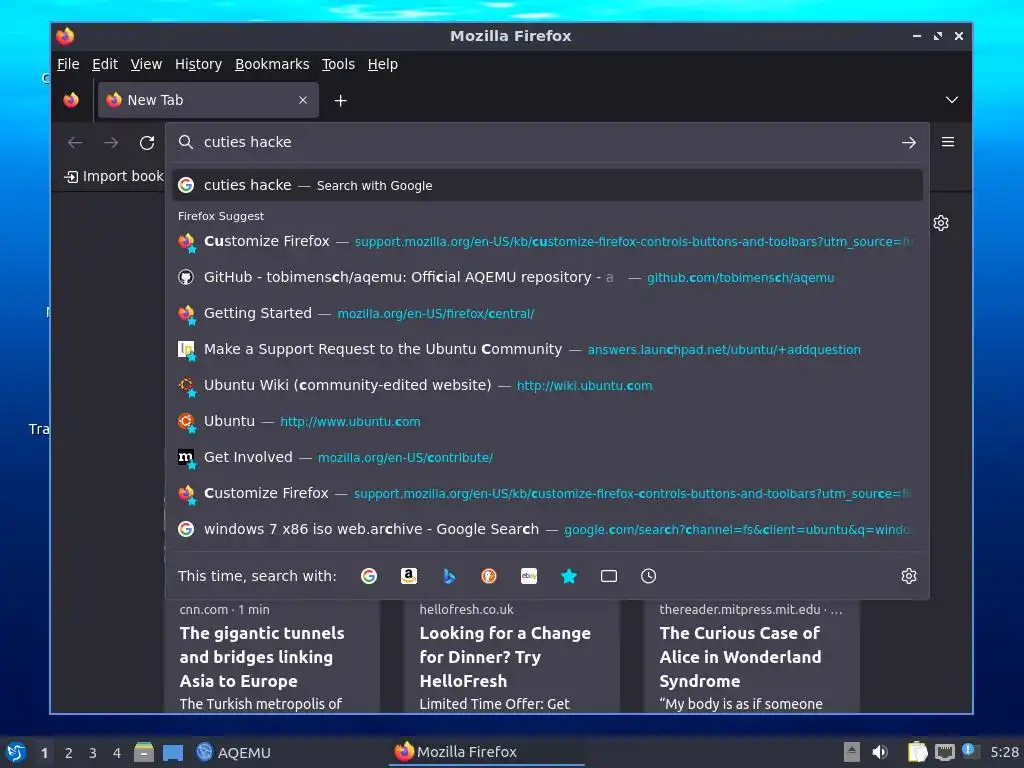Open the Bookmarks menu
This screenshot has height=768, width=1024.
272,64
